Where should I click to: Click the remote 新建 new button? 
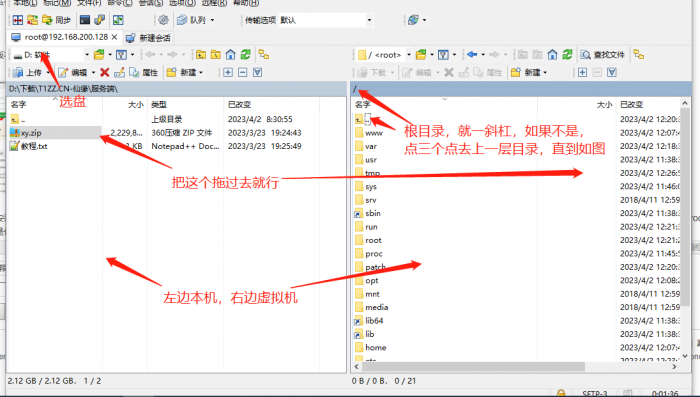click(x=527, y=72)
